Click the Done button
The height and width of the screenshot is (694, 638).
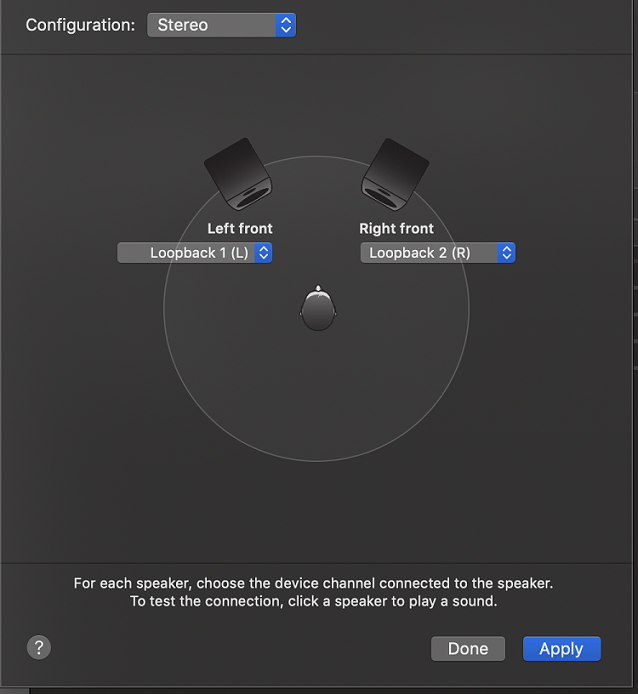point(468,648)
